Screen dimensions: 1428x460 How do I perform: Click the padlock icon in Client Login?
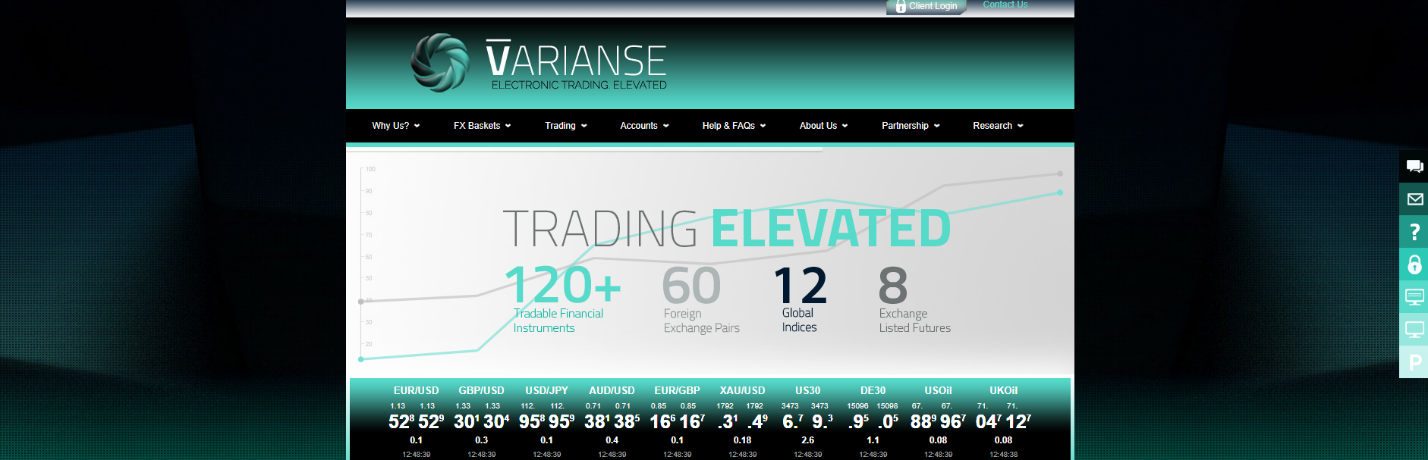(x=900, y=6)
